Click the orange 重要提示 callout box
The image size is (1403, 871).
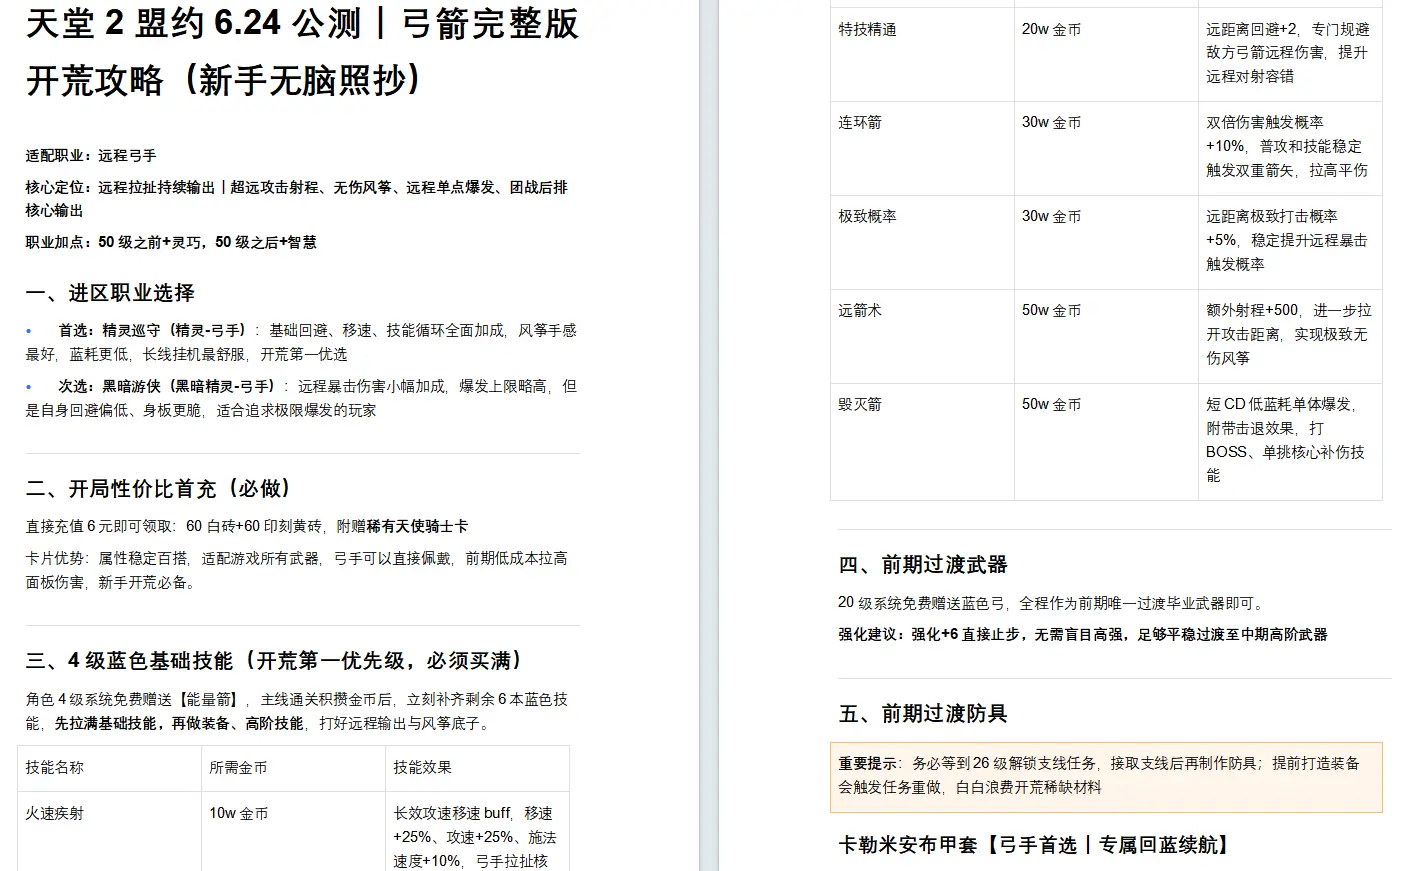1106,776
